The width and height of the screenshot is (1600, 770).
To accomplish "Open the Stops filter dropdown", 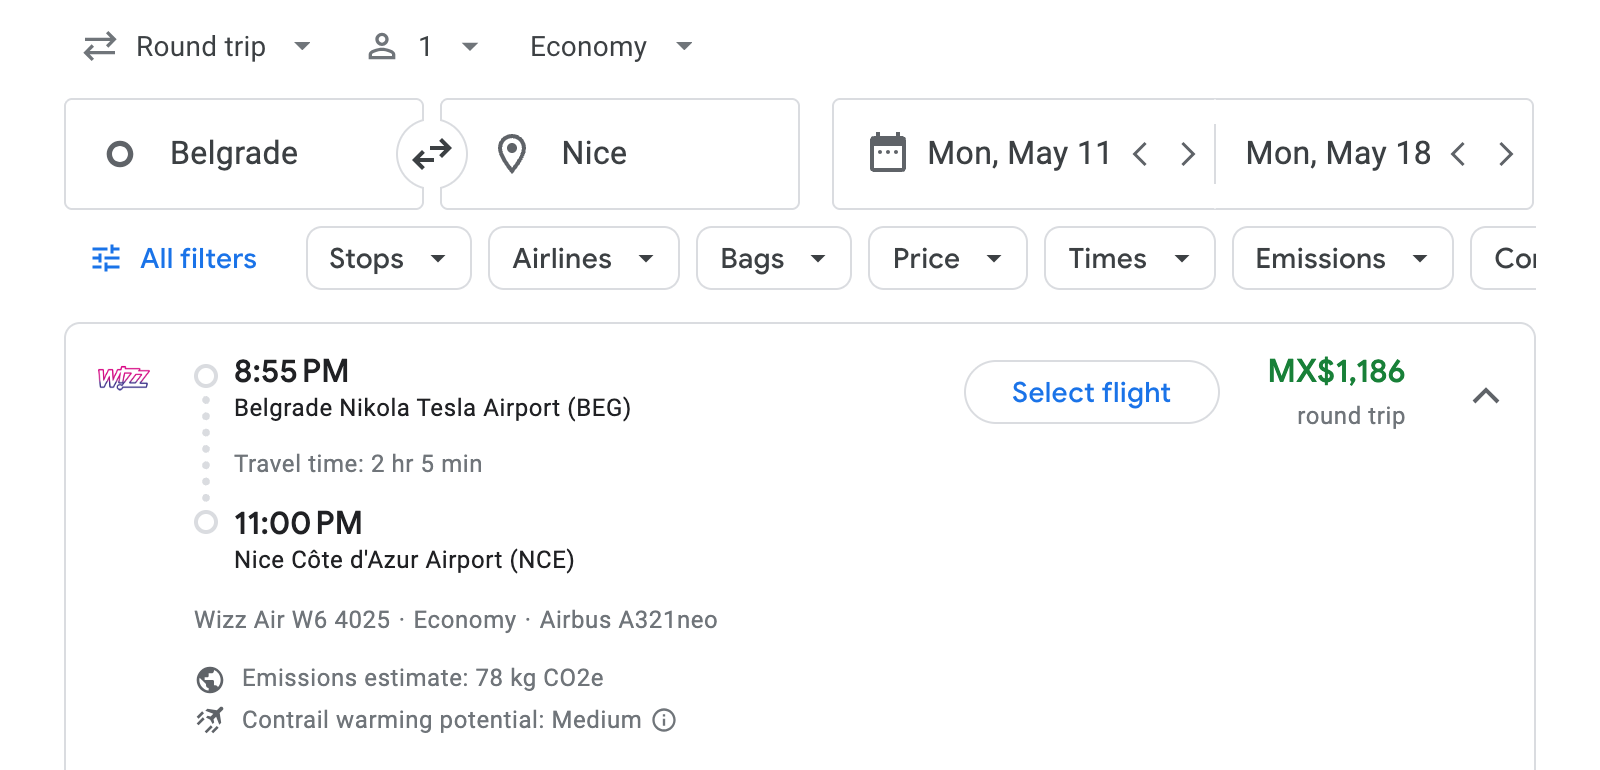I will tap(388, 258).
